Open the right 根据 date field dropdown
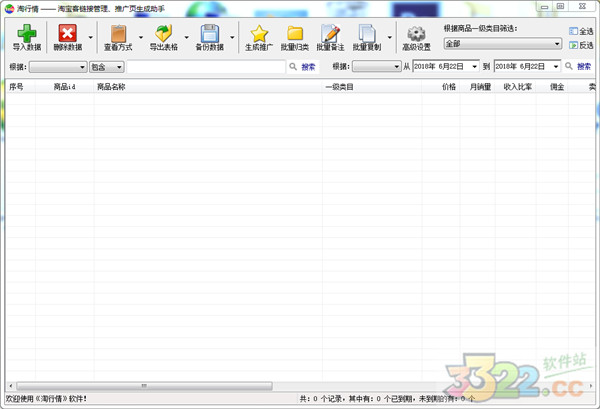Image resolution: width=600 pixels, height=409 pixels. point(377,67)
